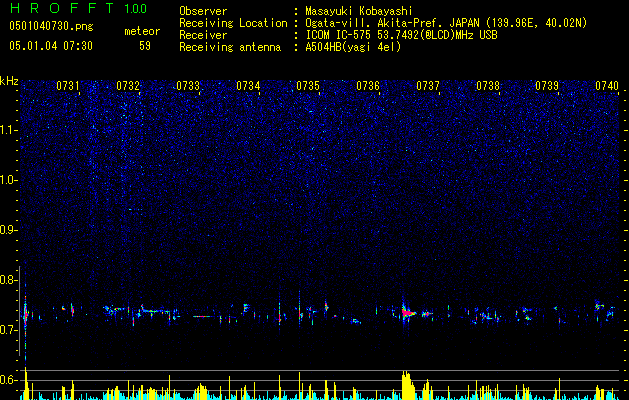629x400 pixels.
Task: Click the 0.6 frequency axis label
Action: tap(9, 380)
